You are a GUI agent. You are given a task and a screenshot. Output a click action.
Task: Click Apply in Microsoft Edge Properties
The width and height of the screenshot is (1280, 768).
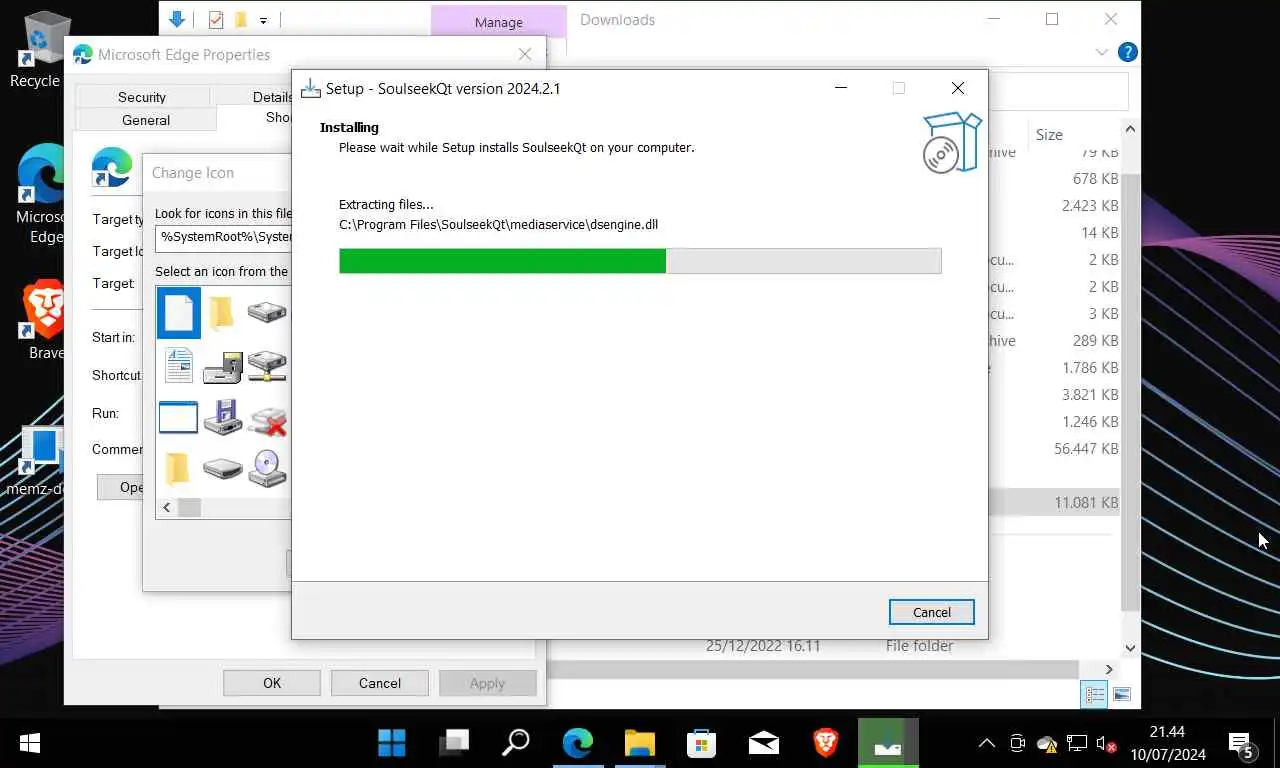(x=487, y=683)
